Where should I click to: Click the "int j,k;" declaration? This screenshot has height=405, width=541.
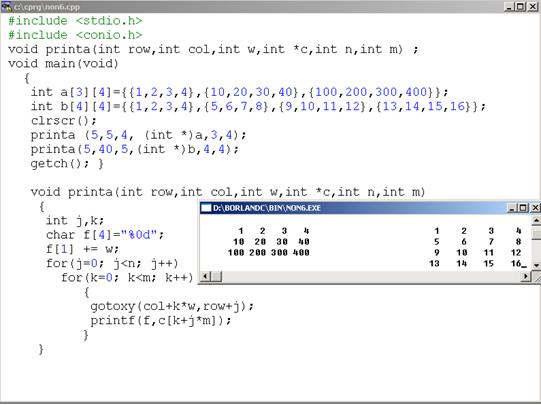click(75, 220)
